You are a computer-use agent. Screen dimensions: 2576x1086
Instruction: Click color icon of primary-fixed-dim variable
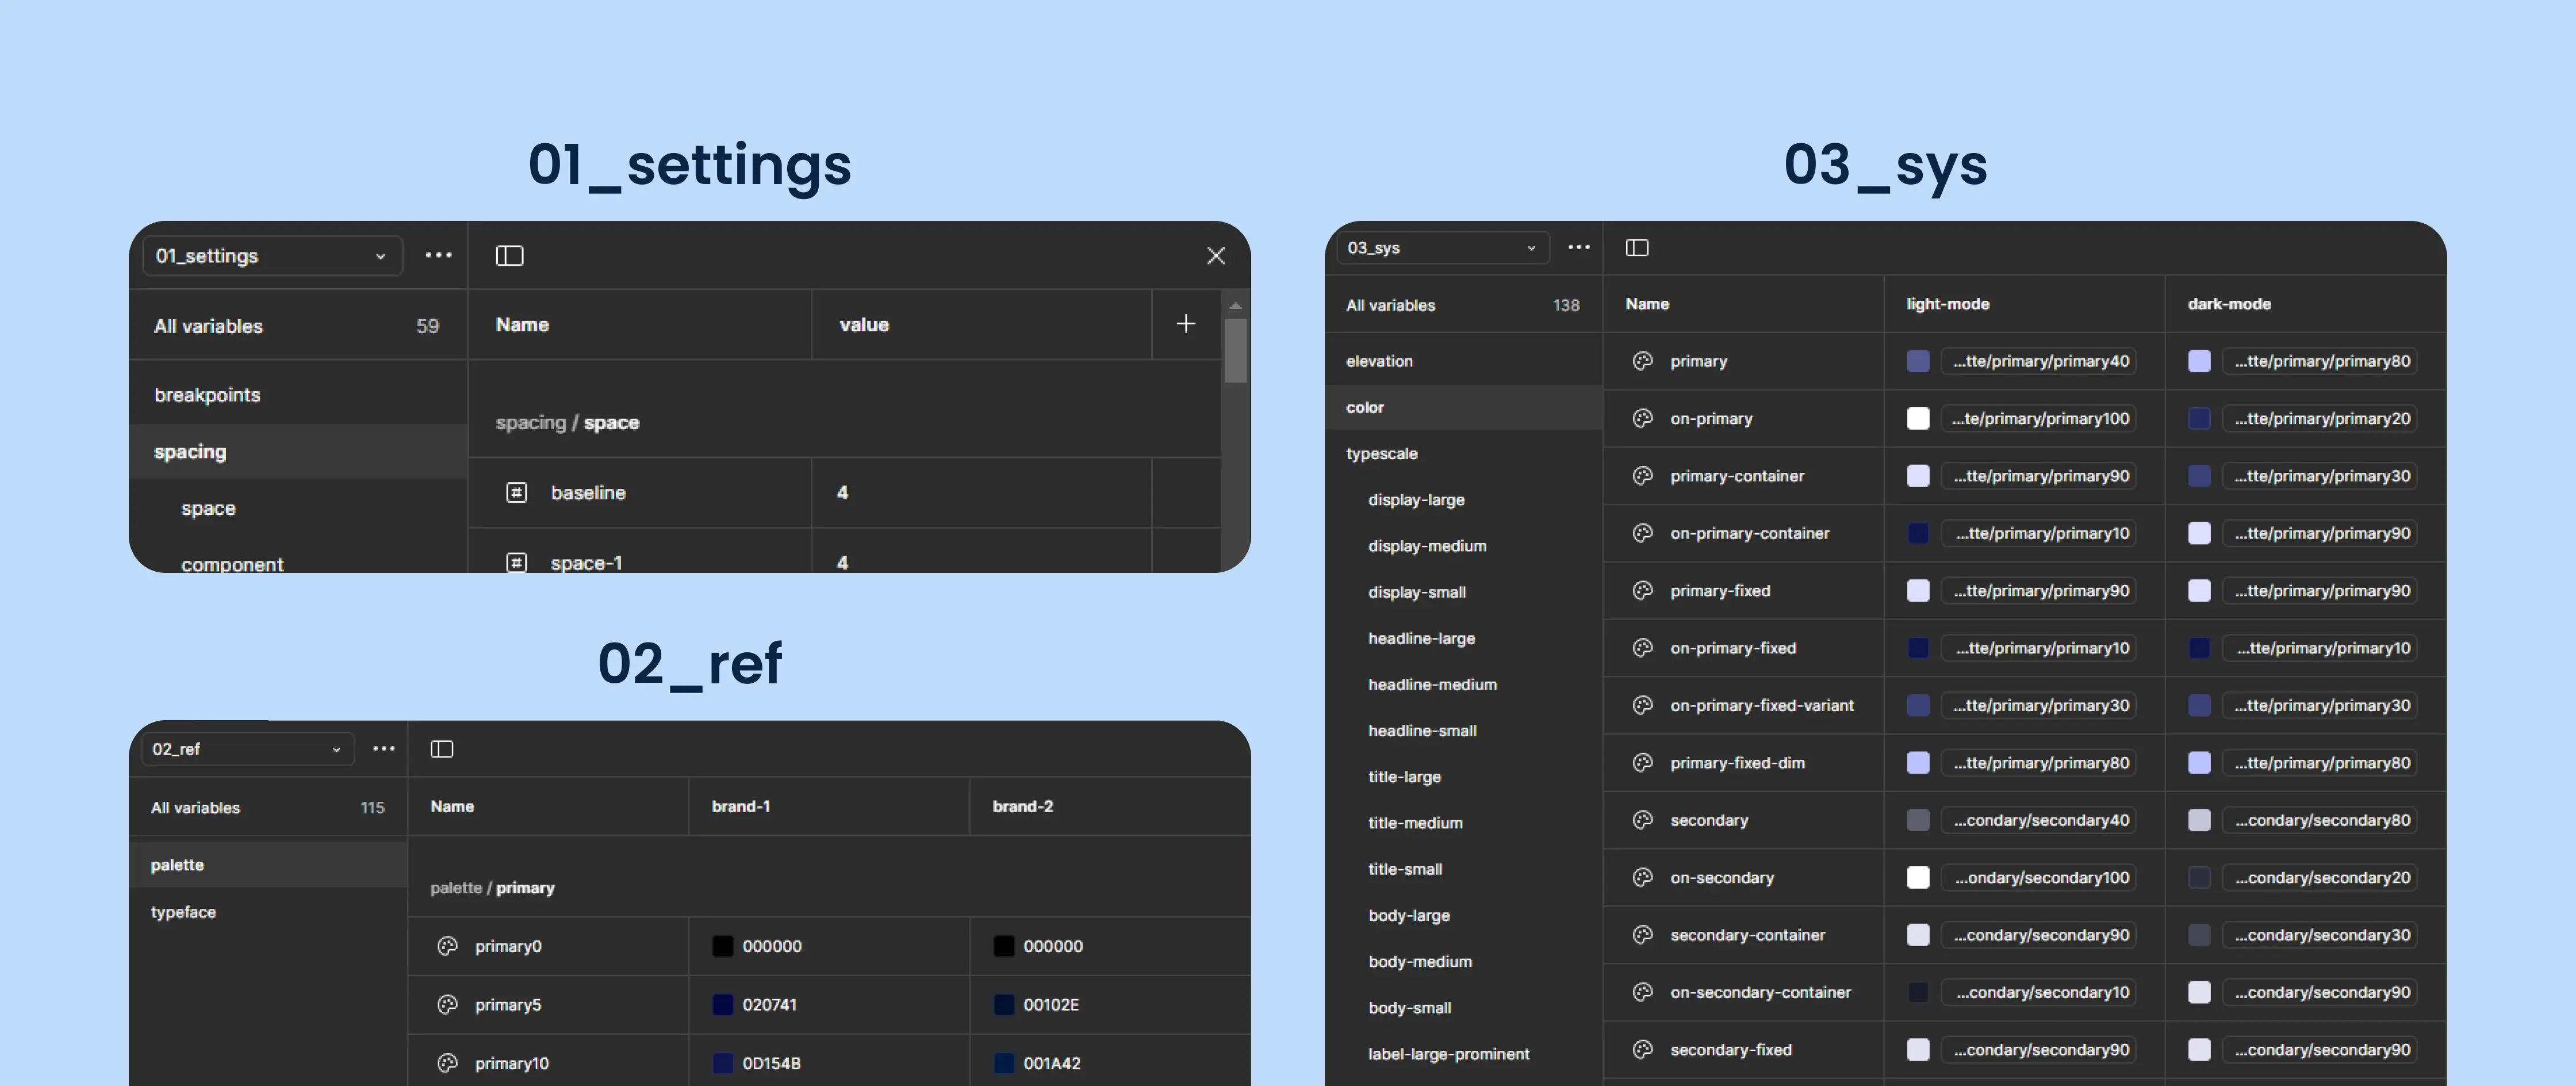(1642, 763)
